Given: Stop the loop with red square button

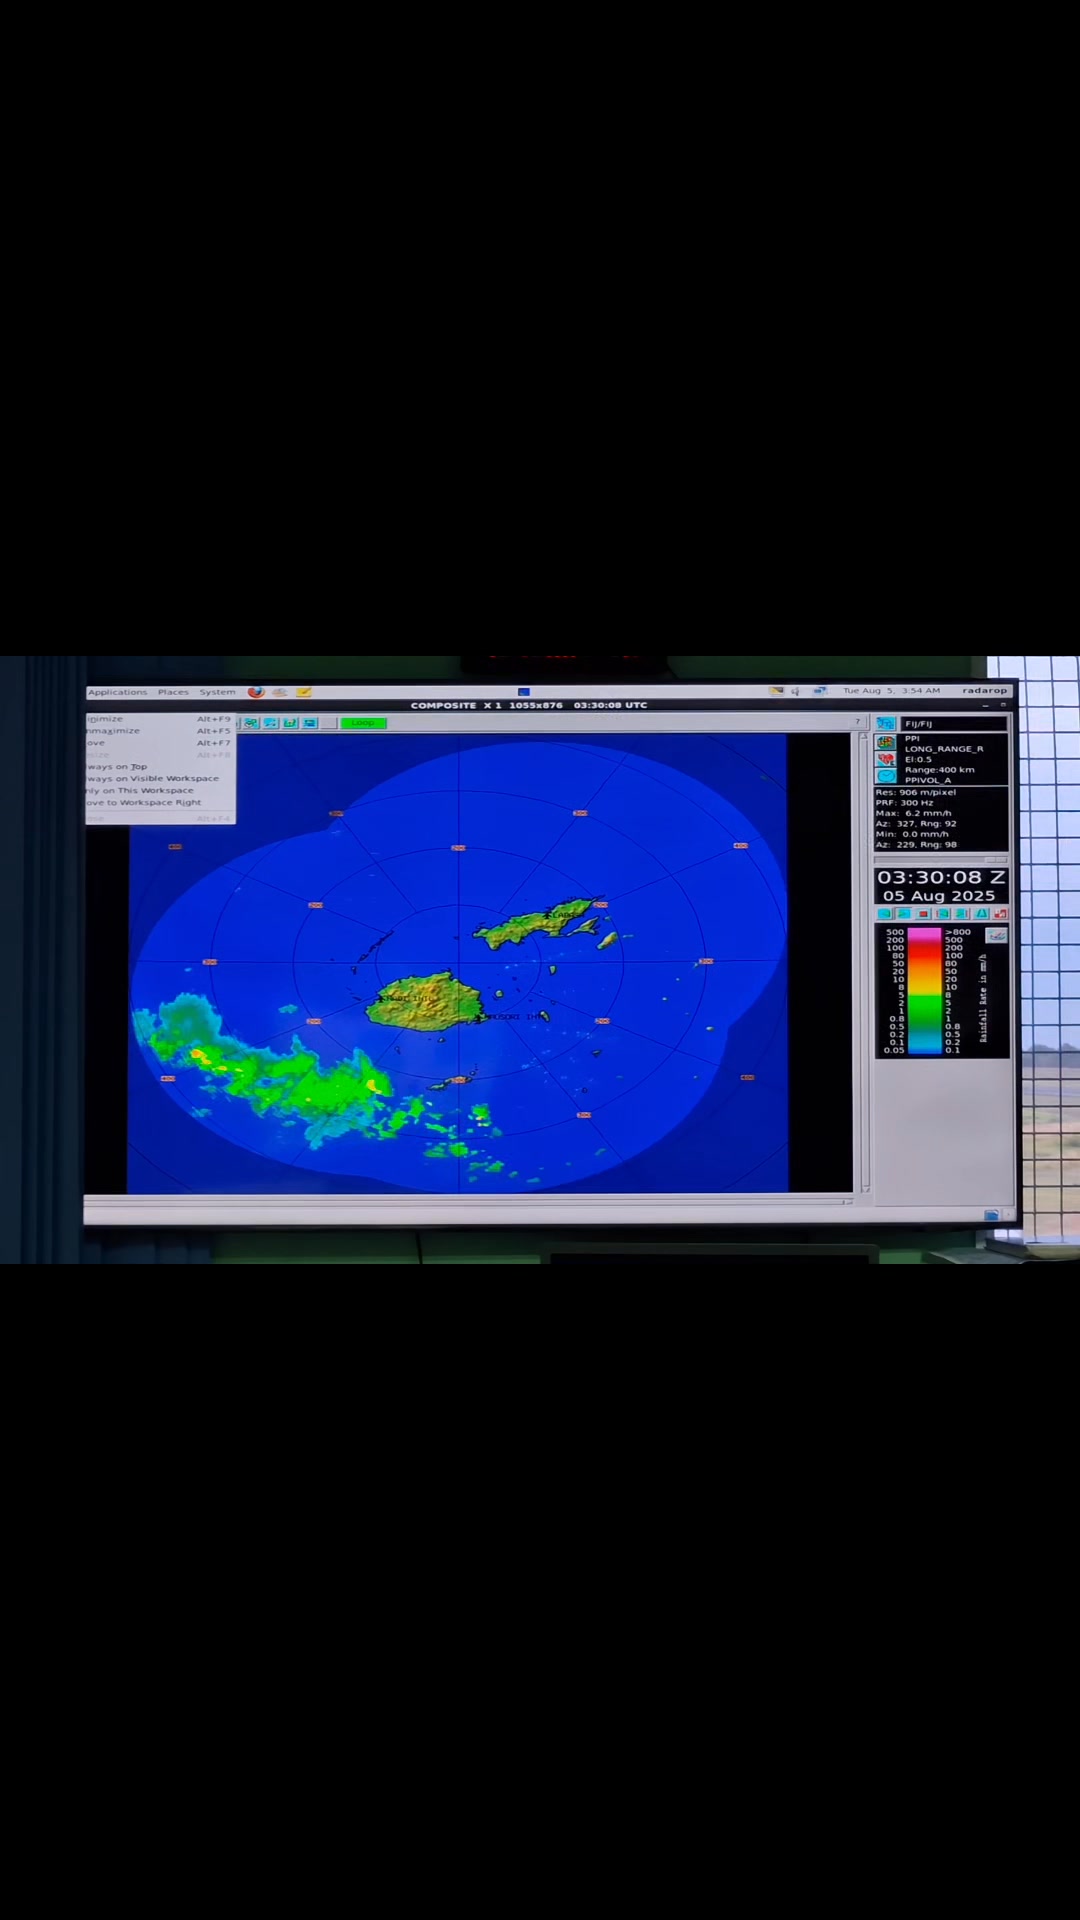Looking at the screenshot, I should pyautogui.click(x=923, y=914).
